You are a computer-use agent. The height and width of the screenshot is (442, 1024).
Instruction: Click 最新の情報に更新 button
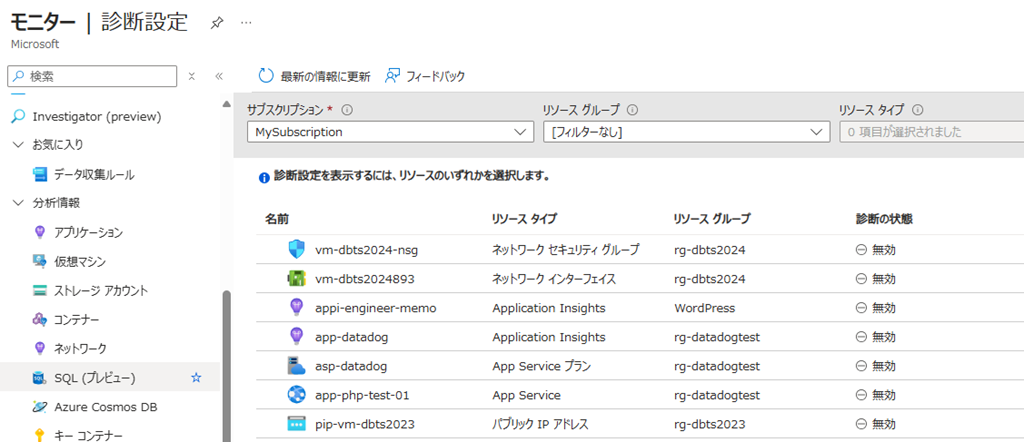click(x=315, y=76)
